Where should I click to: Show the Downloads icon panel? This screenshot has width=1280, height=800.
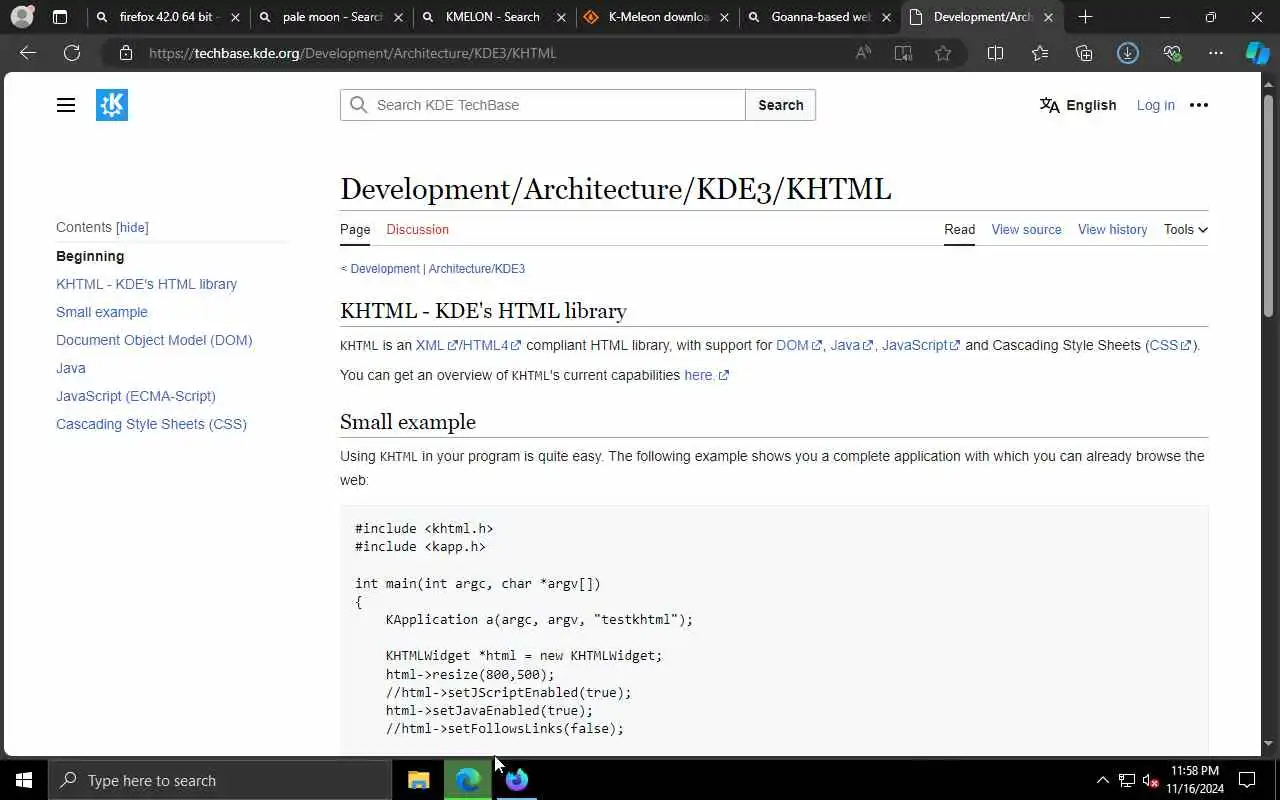pos(1128,53)
